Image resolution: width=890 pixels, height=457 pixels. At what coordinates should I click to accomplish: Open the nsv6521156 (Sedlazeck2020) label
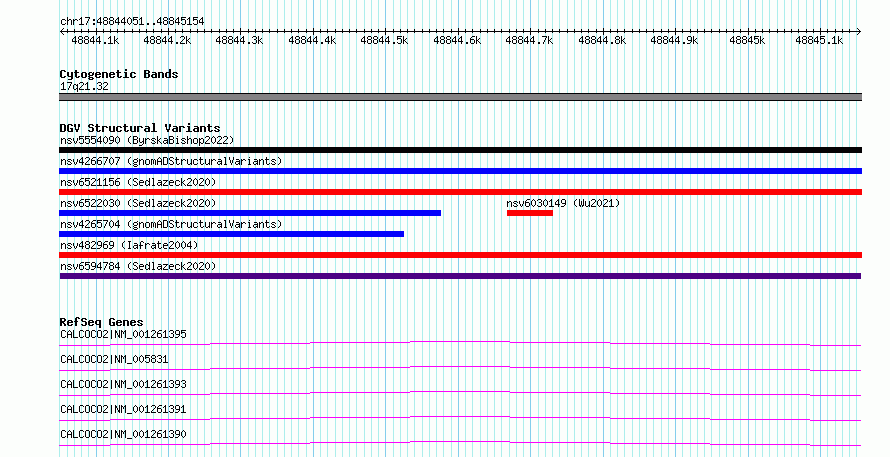pyautogui.click(x=138, y=182)
